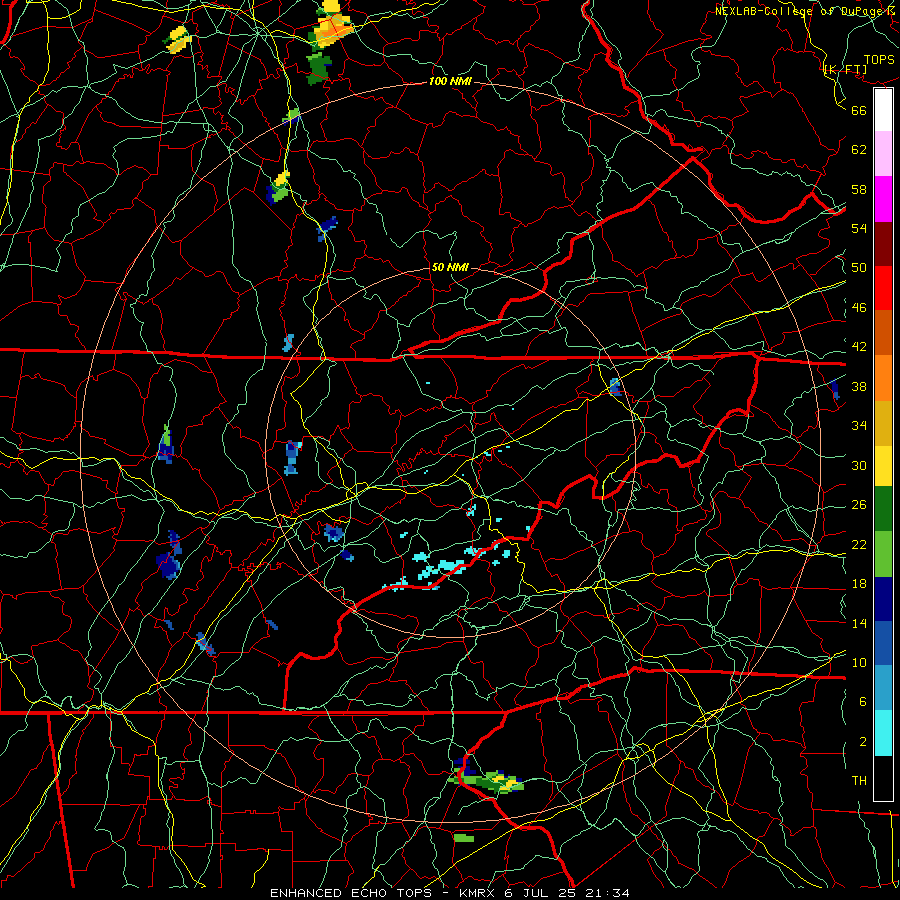Click the "66" legend value
The image size is (900, 900).
point(859,110)
